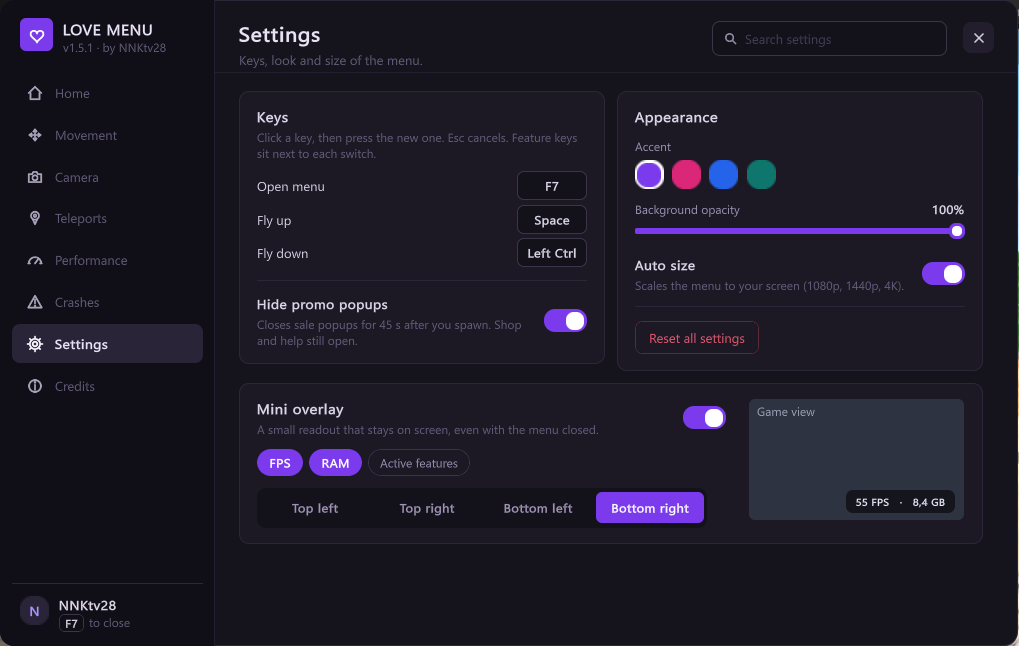
Task: Click the Crashes warning triangle icon
Action: click(x=35, y=302)
